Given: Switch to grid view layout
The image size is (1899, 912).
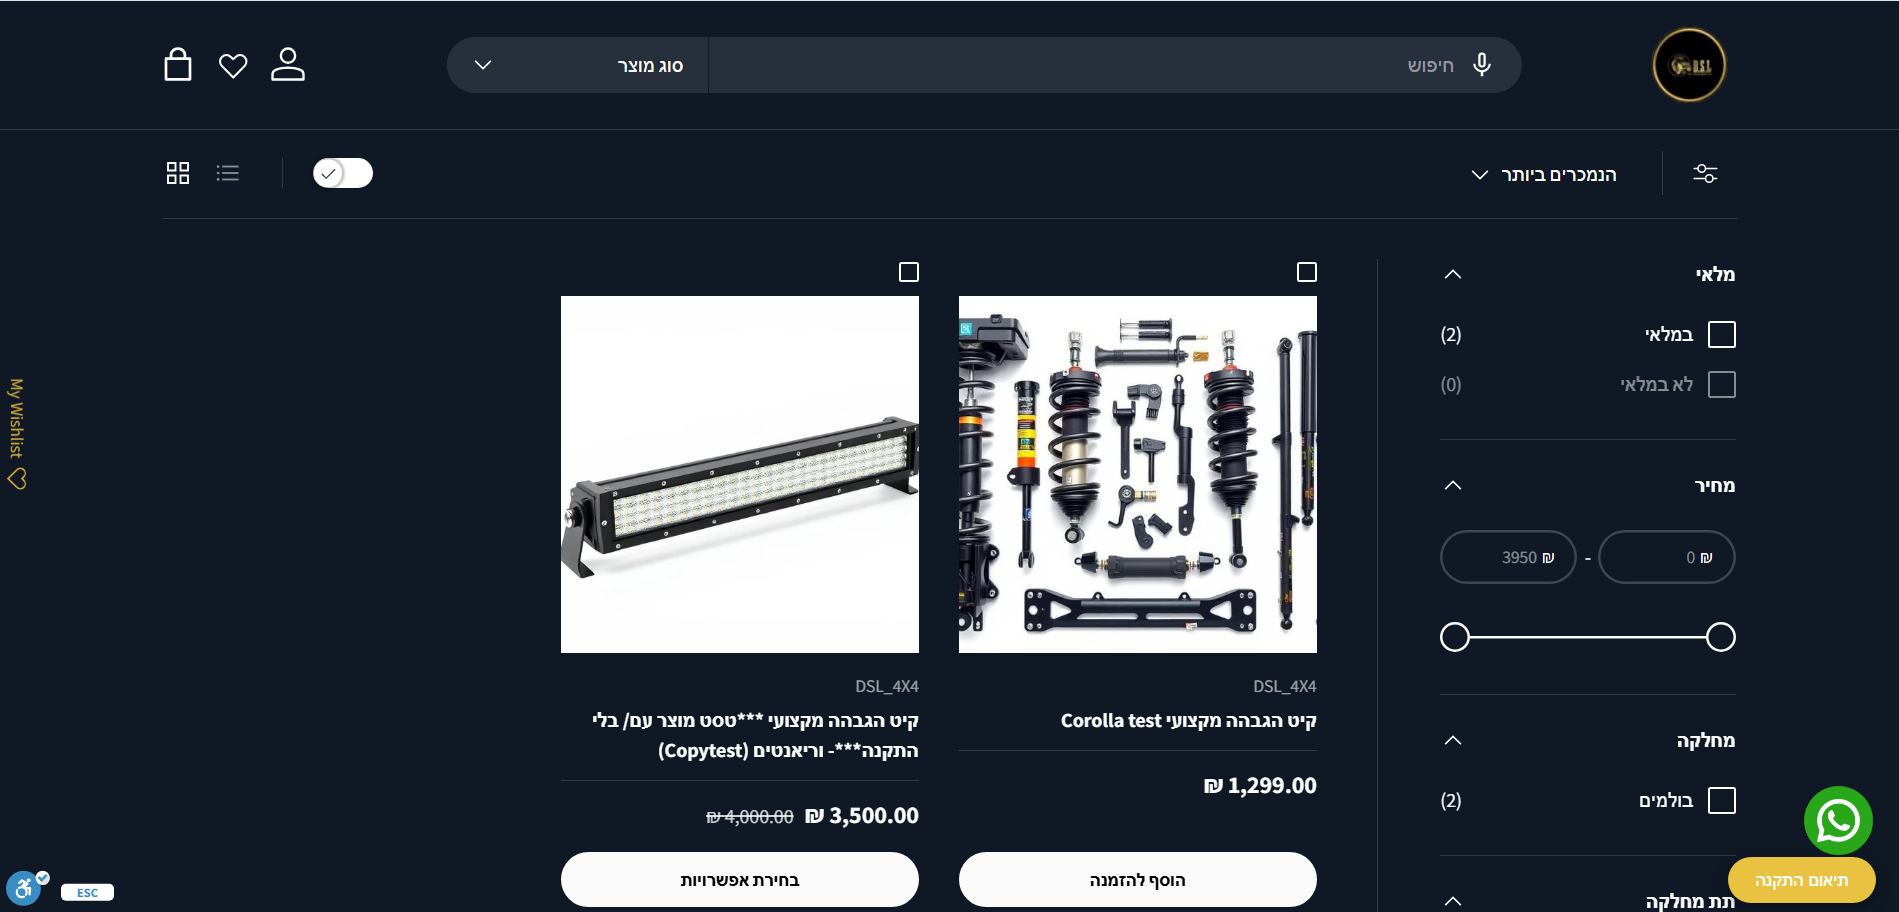Looking at the screenshot, I should click(178, 173).
